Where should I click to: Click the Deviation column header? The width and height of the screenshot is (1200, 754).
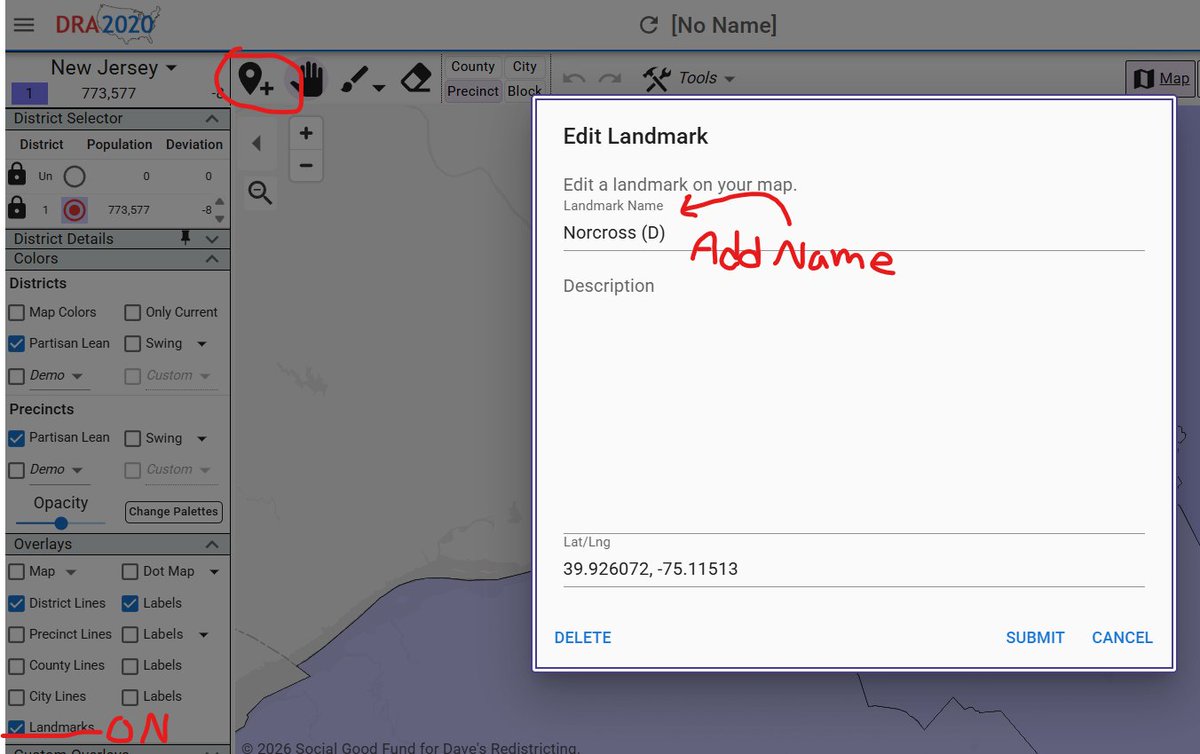(x=194, y=145)
